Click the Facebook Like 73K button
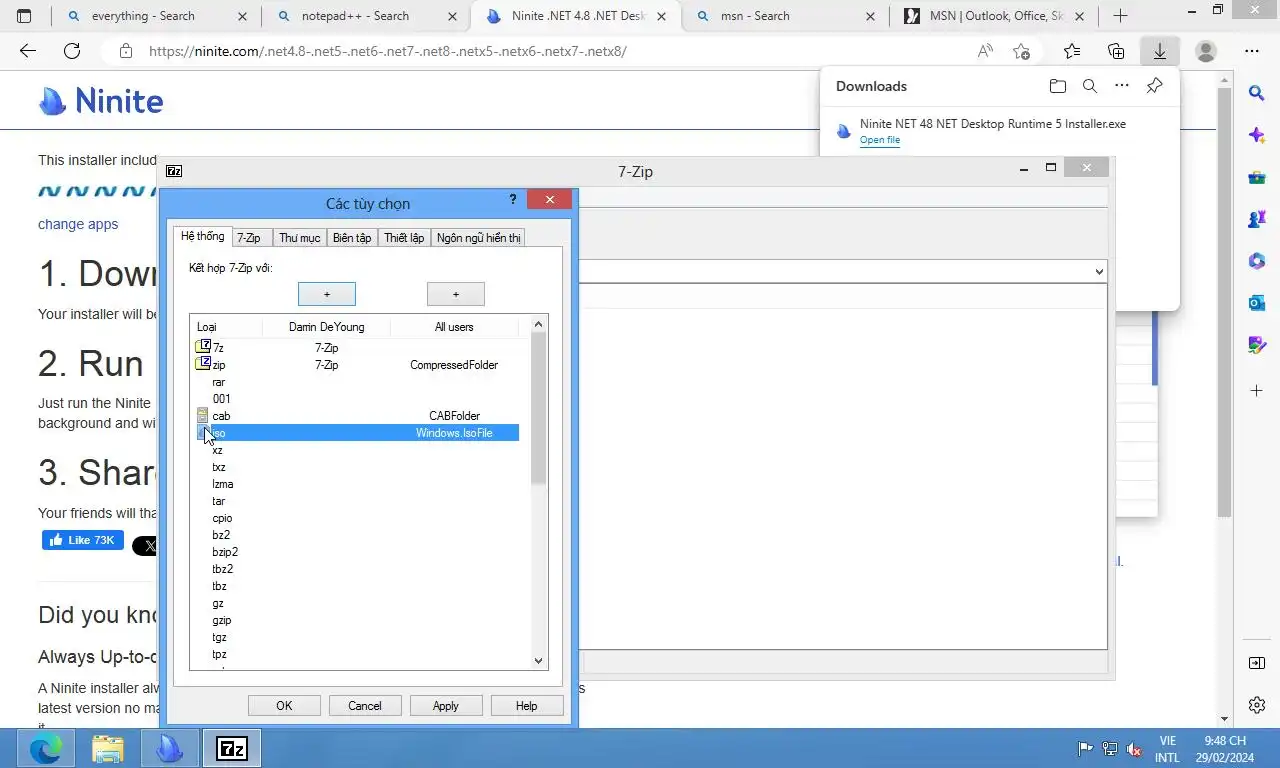This screenshot has width=1280, height=768. pos(83,540)
